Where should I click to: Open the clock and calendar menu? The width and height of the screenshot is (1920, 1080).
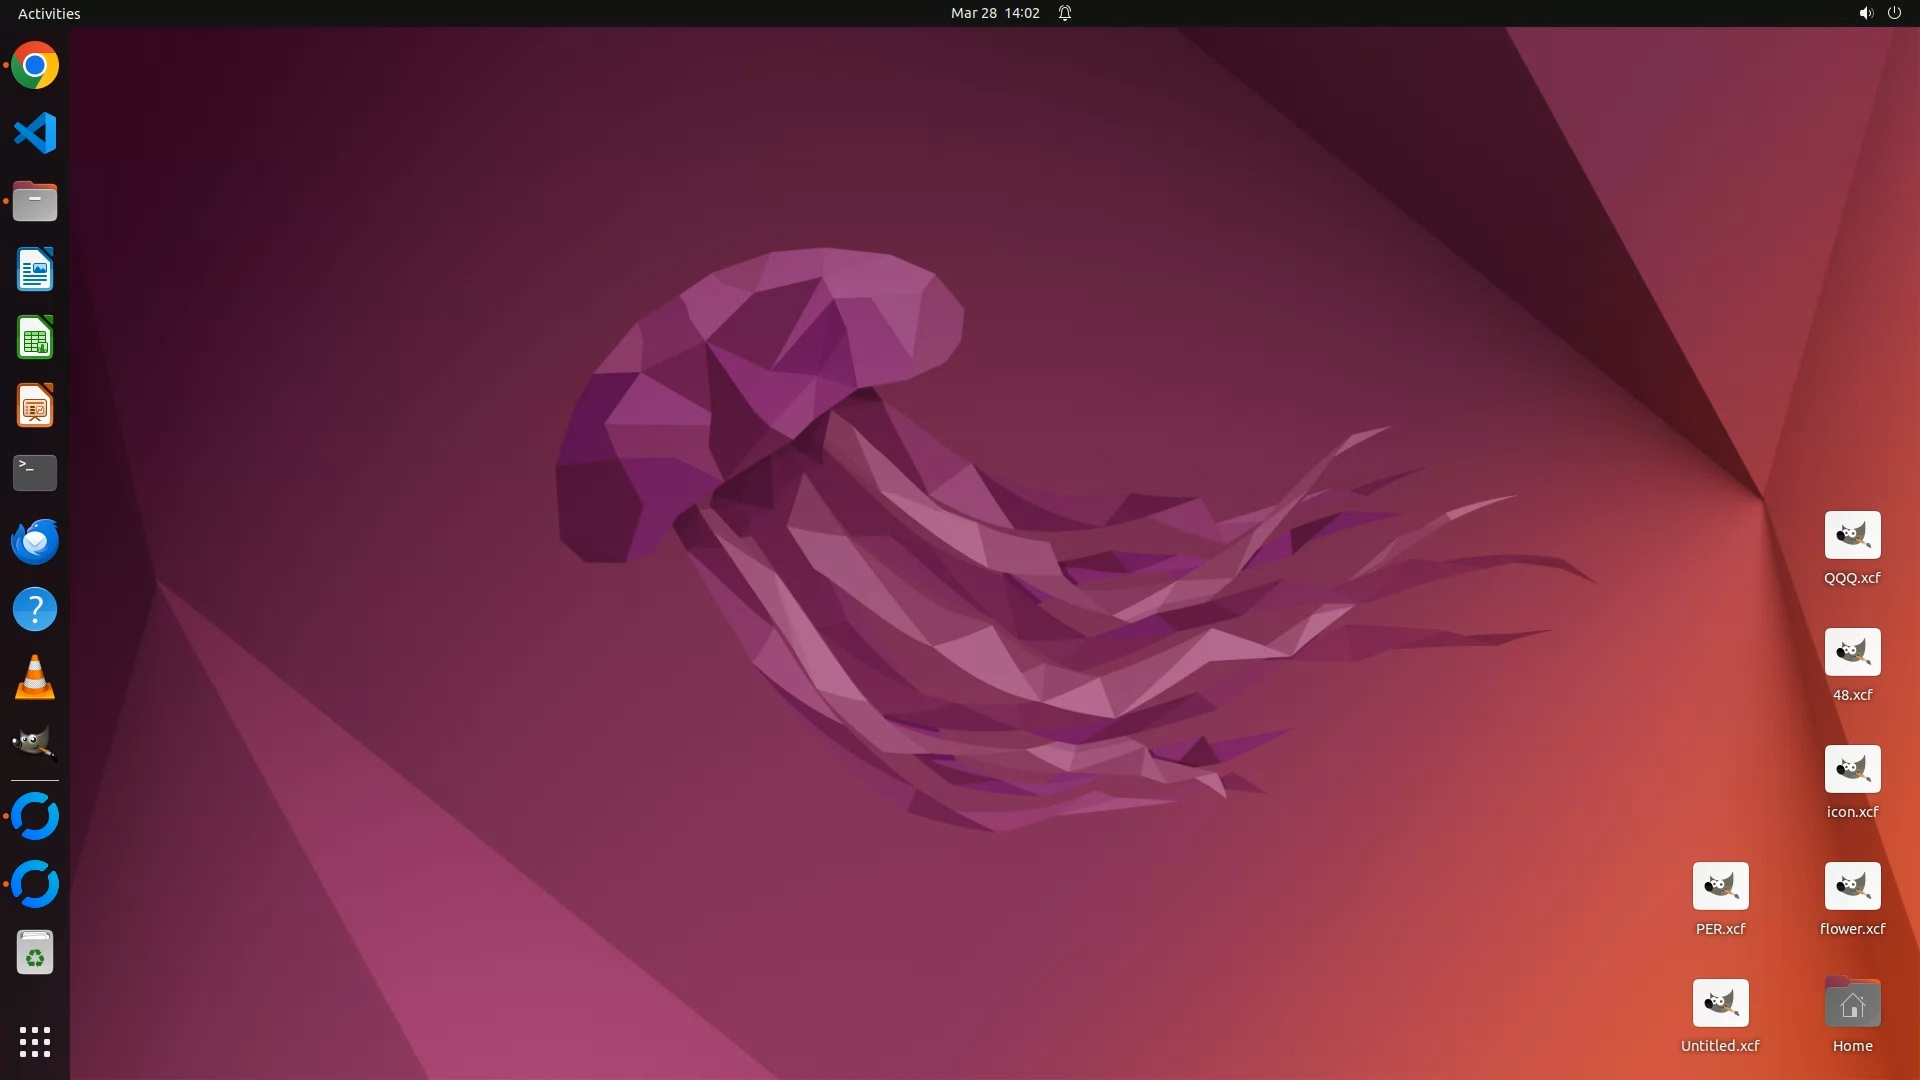click(995, 13)
